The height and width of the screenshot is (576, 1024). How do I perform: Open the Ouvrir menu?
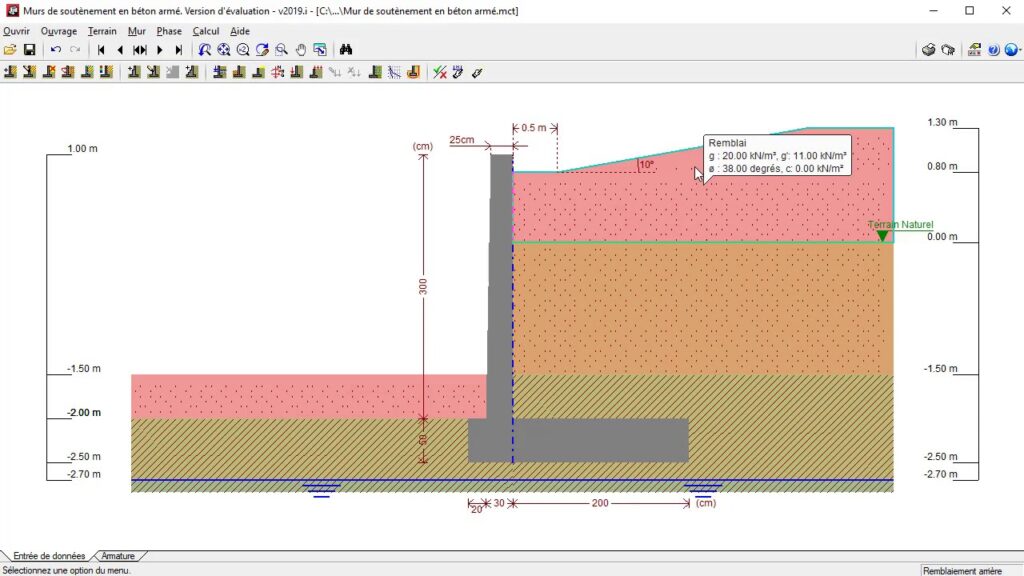tap(16, 31)
